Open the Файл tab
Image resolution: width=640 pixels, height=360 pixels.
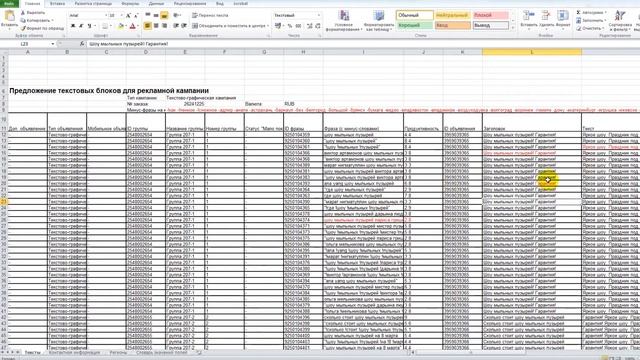pos(9,3)
